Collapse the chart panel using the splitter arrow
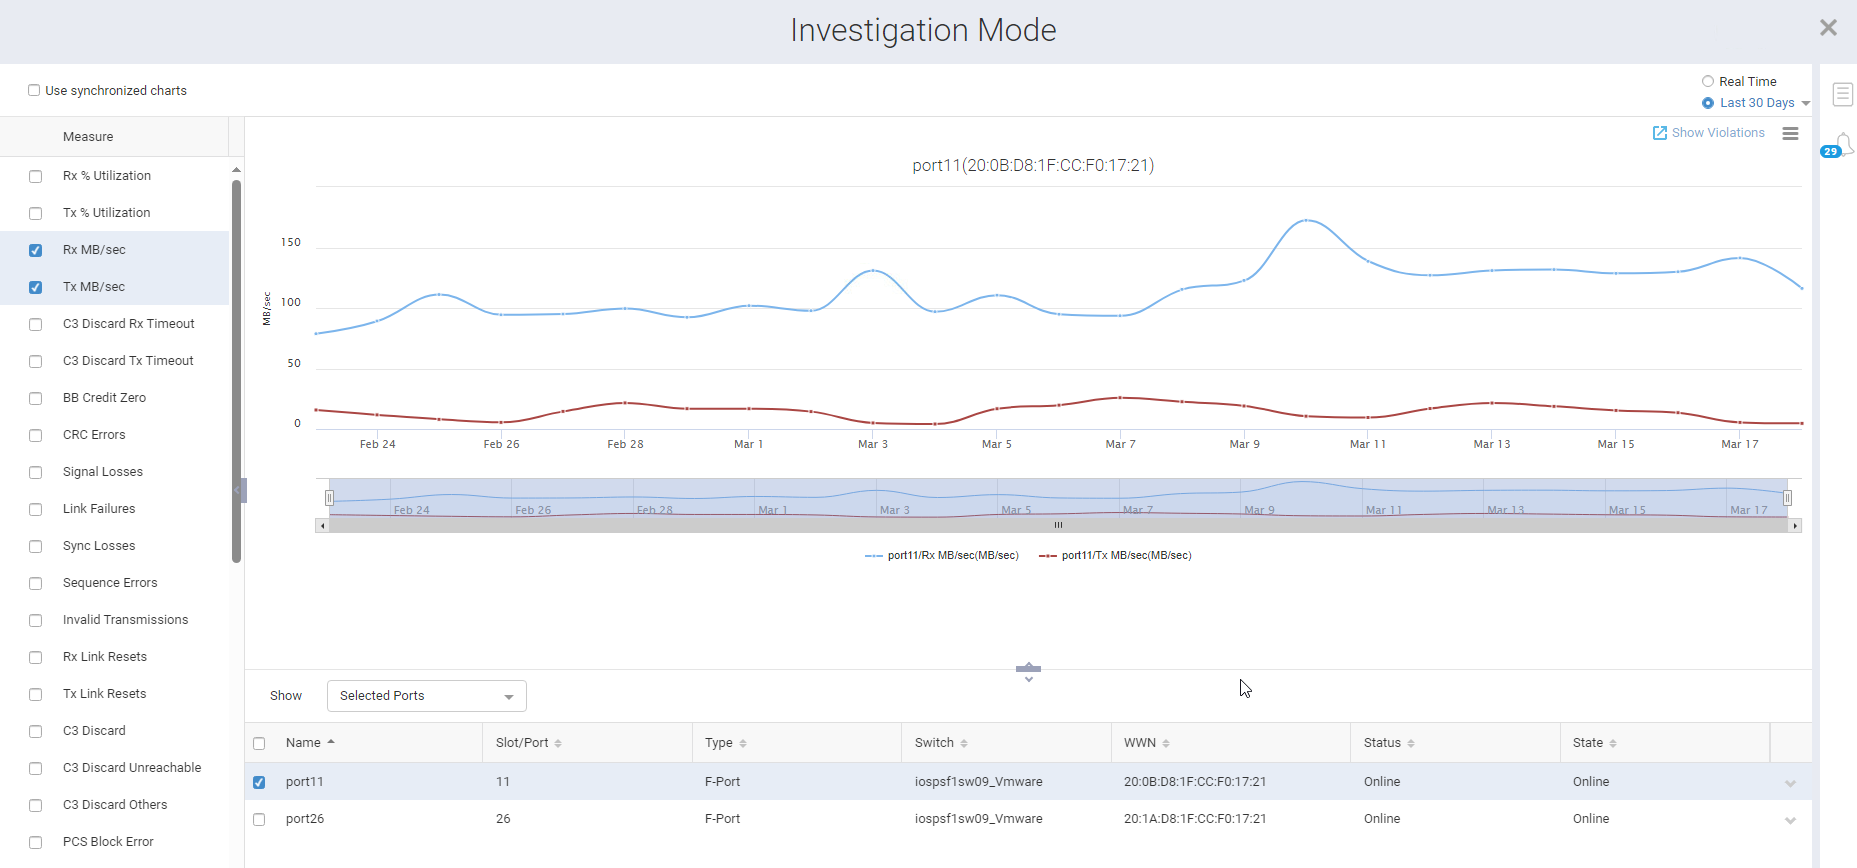The width and height of the screenshot is (1857, 868). (x=1028, y=668)
